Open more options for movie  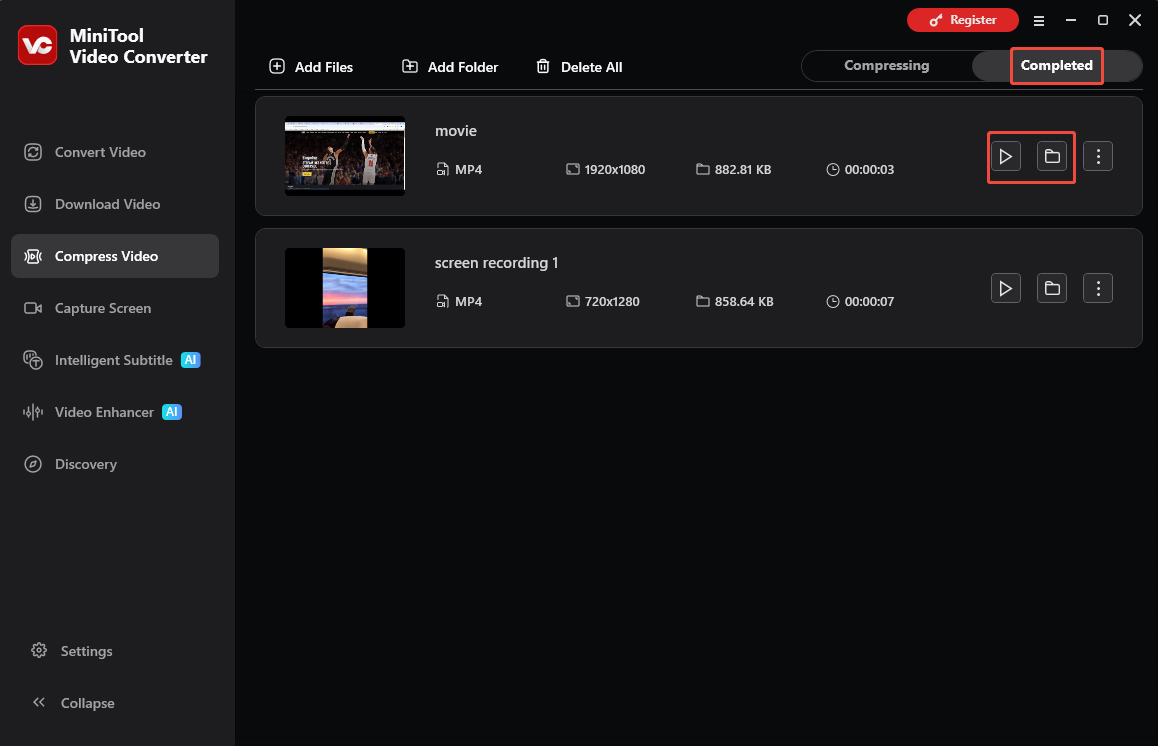(x=1098, y=156)
